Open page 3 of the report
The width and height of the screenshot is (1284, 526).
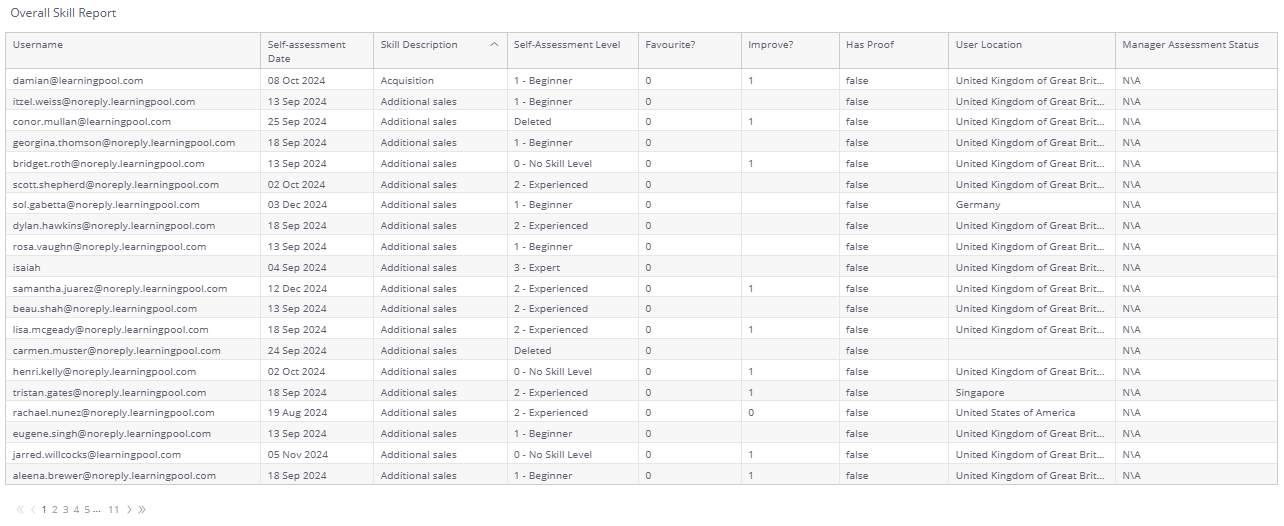[65, 510]
